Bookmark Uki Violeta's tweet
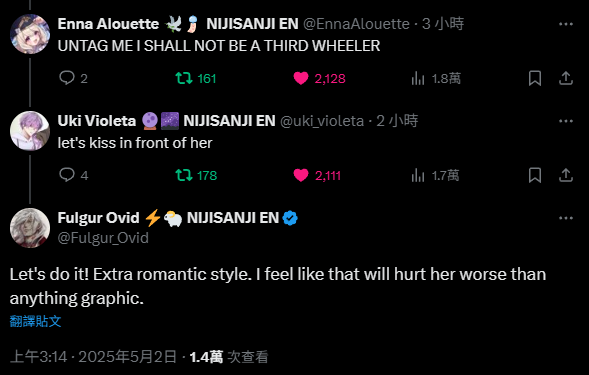Viewport: 589px width, 375px height. point(535,175)
